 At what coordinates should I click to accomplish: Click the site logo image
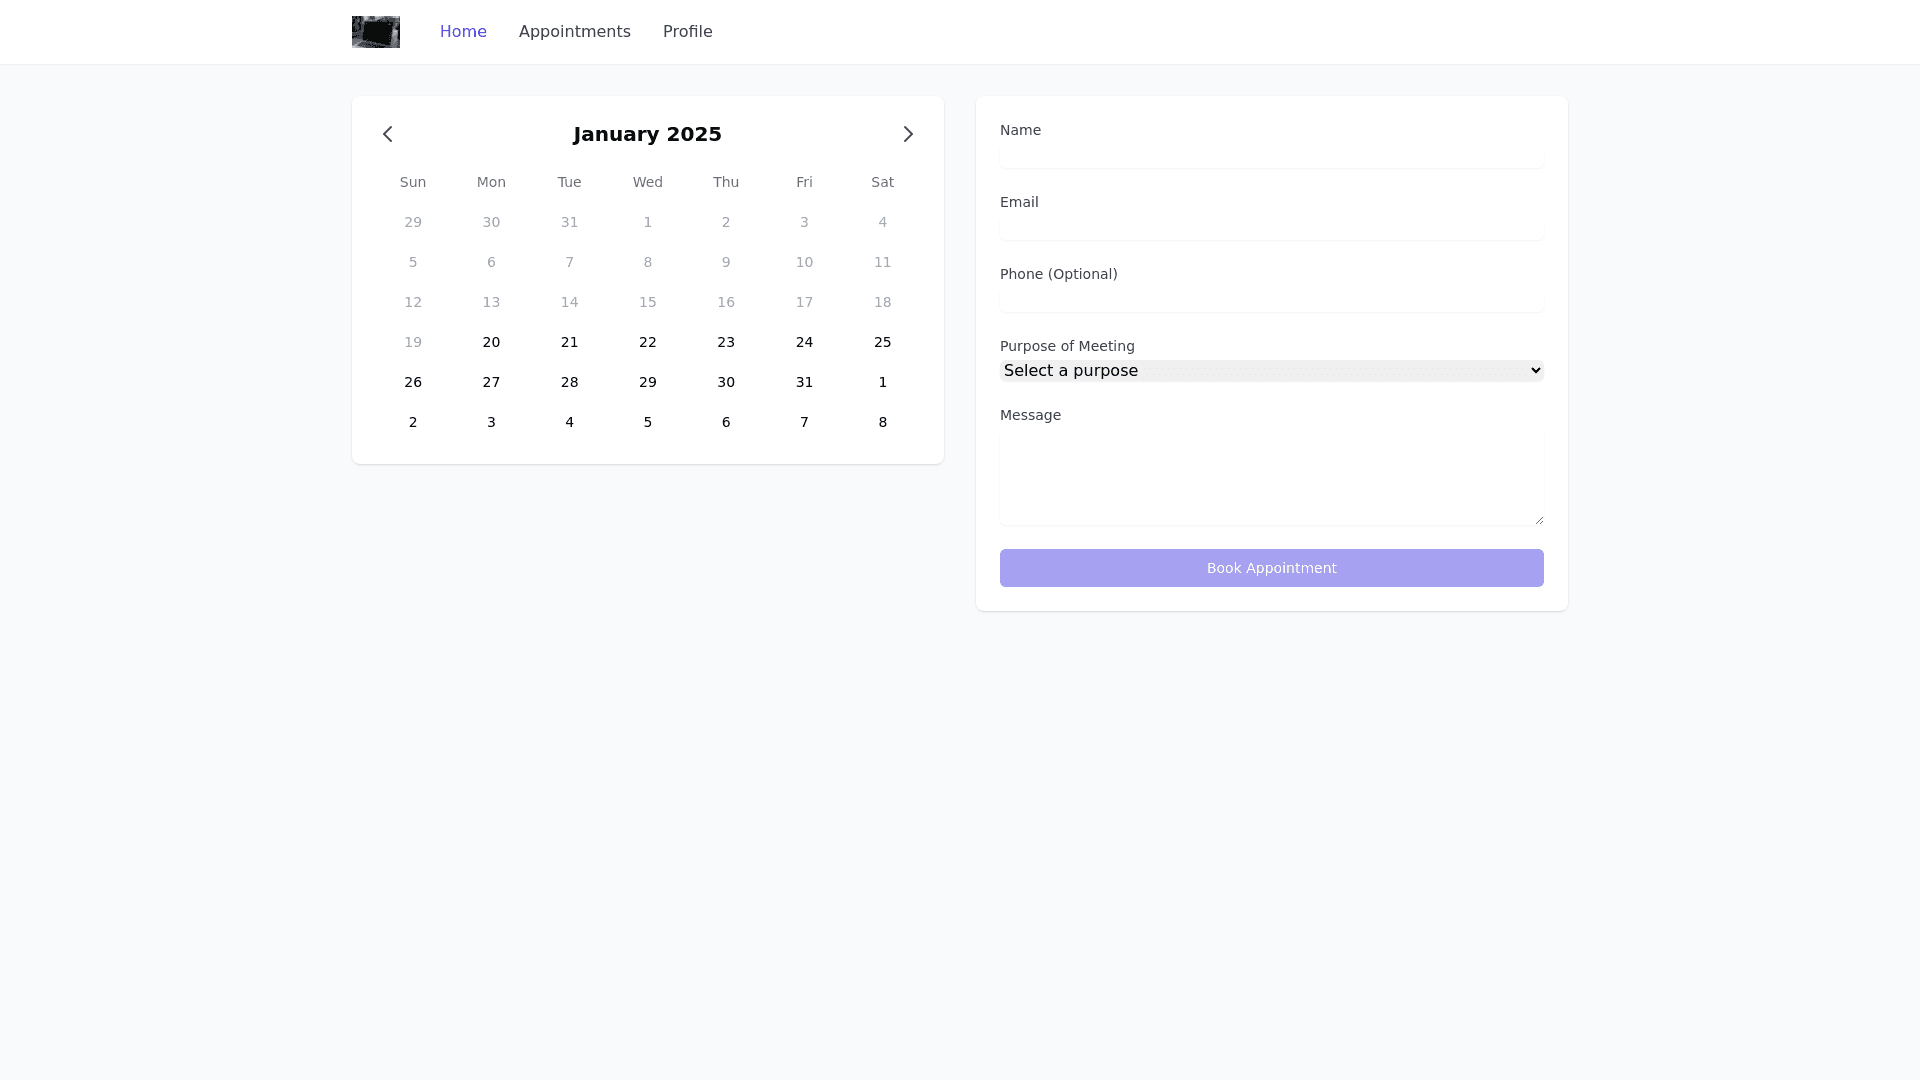376,32
